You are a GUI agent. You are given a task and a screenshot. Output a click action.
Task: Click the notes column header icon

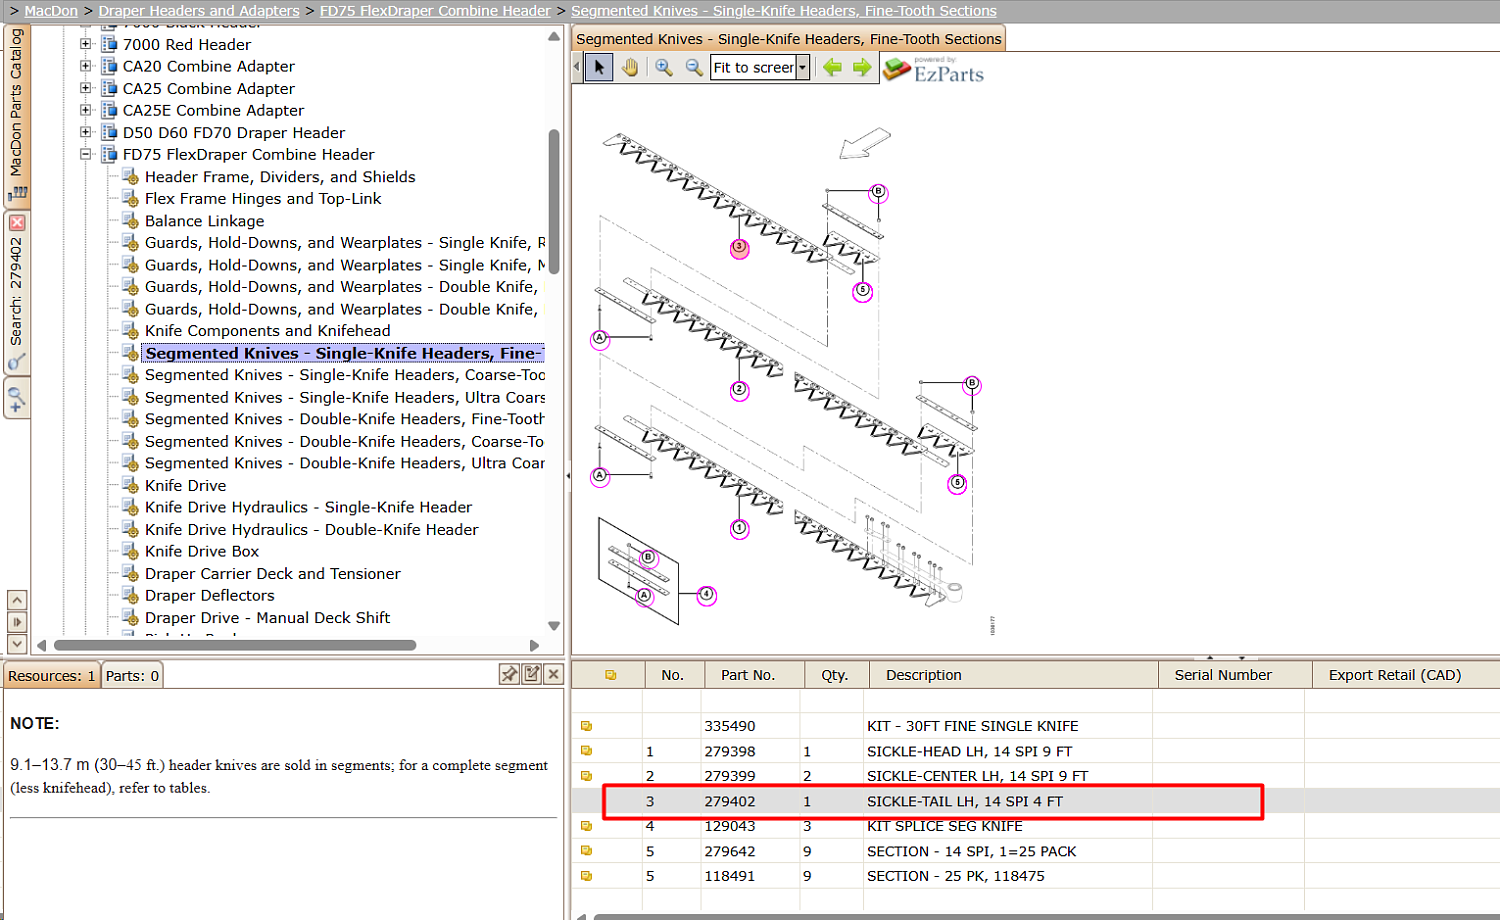tap(610, 675)
